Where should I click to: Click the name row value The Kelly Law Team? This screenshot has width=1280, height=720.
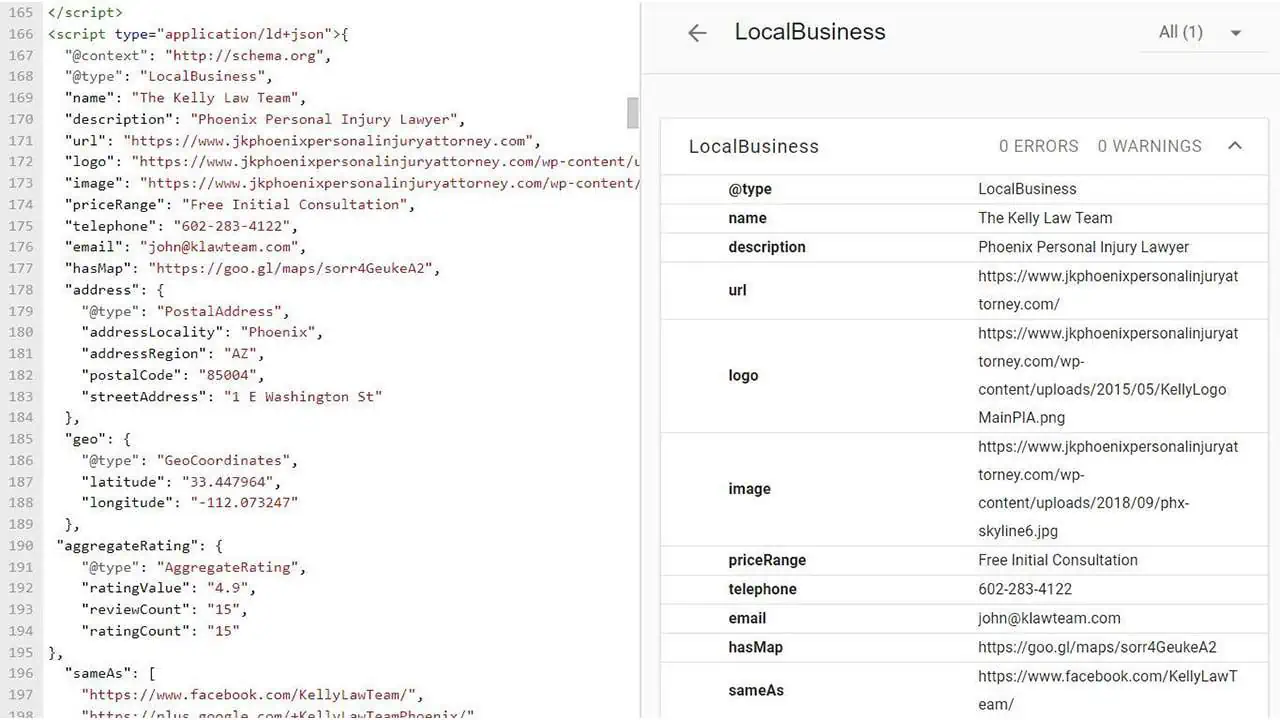pyautogui.click(x=1045, y=218)
